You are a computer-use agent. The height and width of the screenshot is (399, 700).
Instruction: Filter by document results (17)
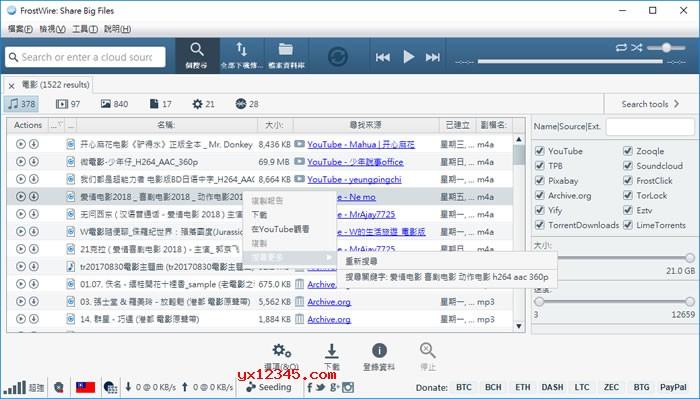161,104
